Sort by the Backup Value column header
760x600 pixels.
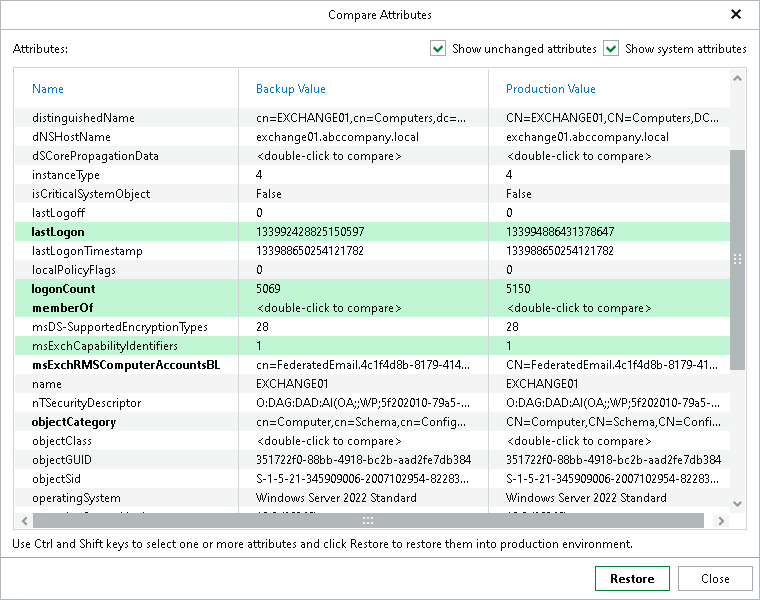[x=291, y=89]
